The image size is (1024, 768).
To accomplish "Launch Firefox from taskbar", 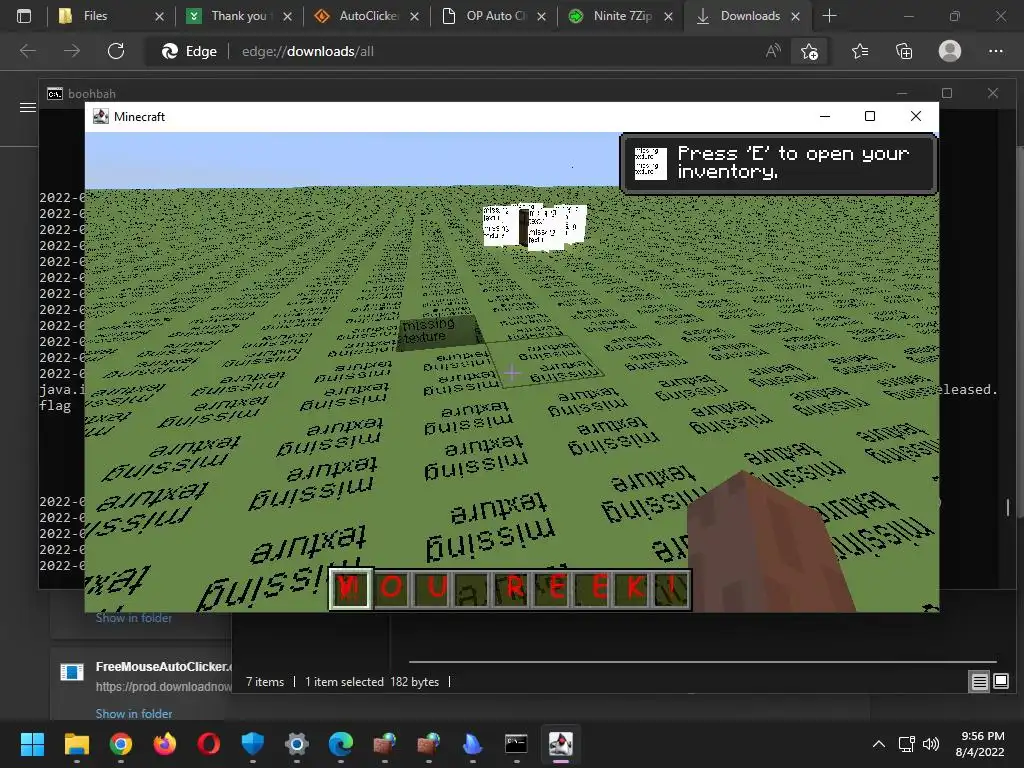I will [x=165, y=744].
